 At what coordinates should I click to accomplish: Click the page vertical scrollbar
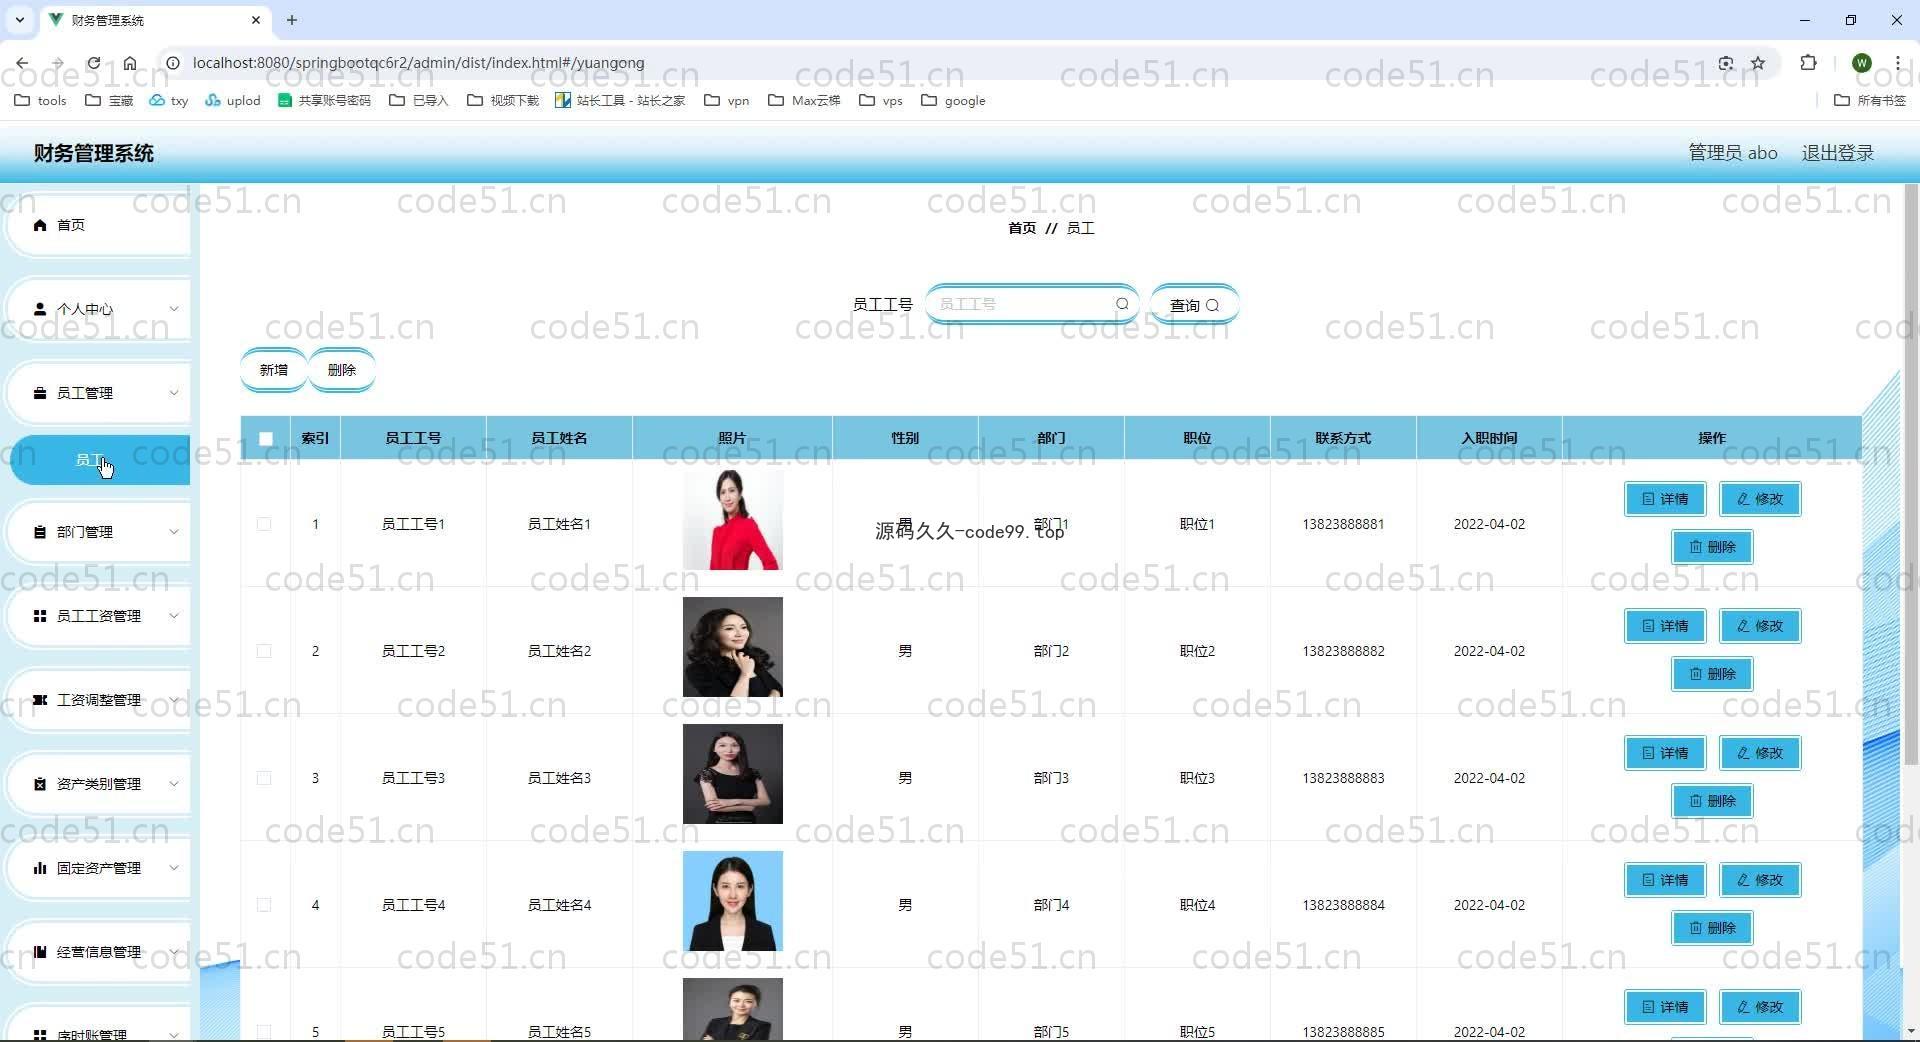[1911, 475]
